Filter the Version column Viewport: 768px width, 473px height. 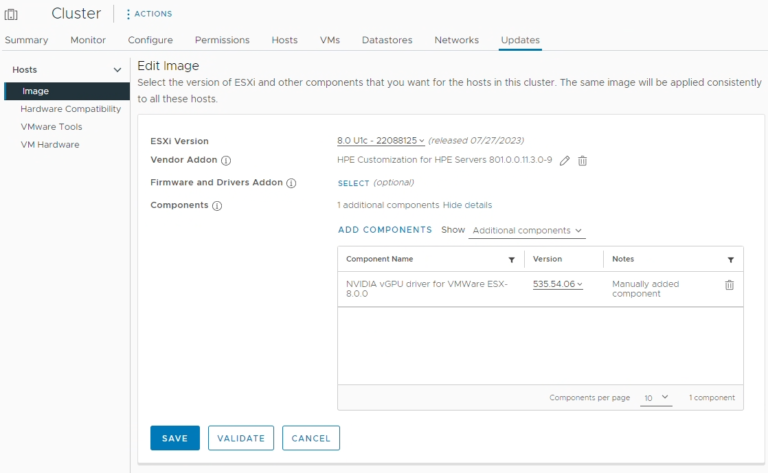[590, 260]
